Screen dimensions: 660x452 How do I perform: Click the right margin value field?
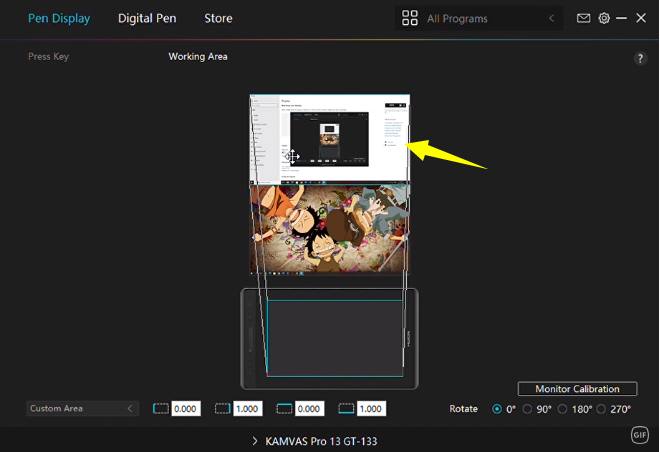(248, 409)
